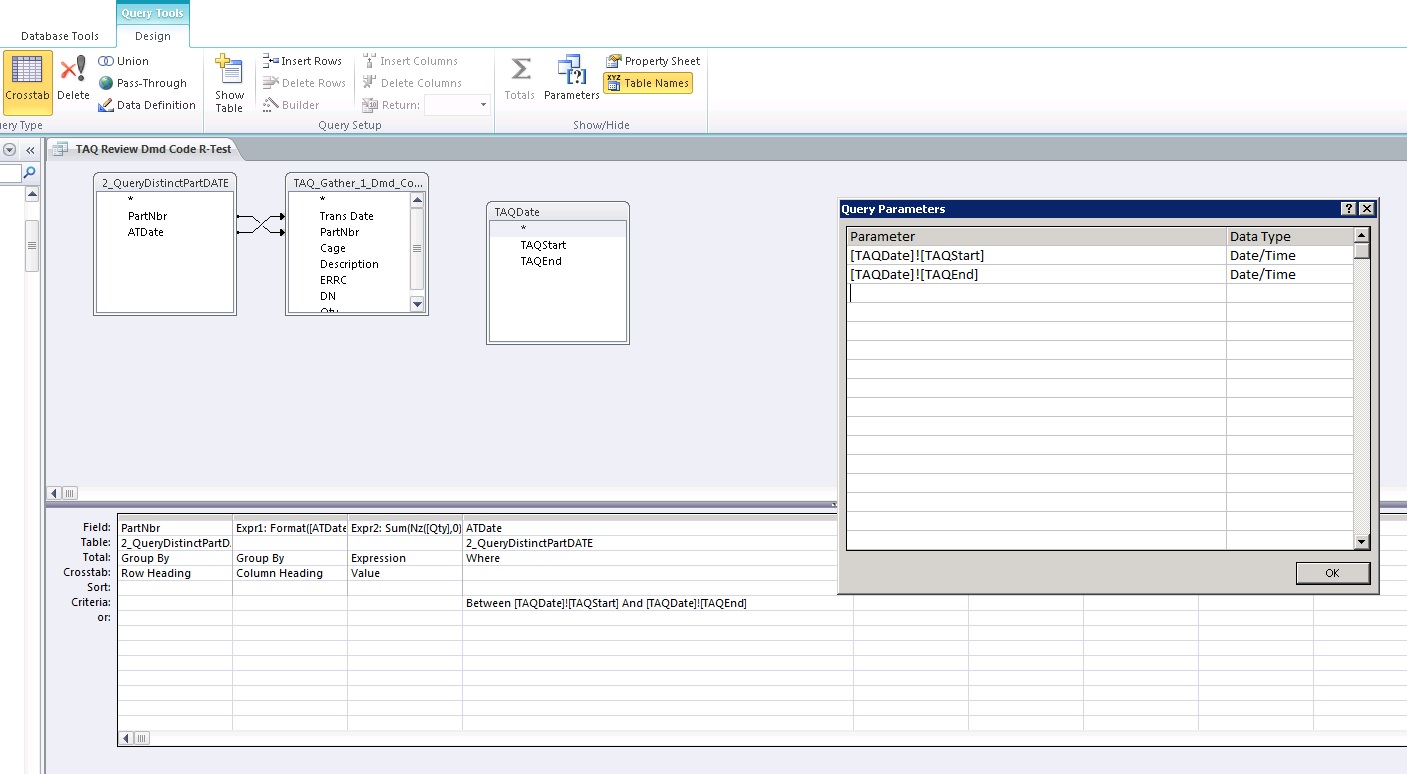Image resolution: width=1407 pixels, height=774 pixels.
Task: Click Insert Columns in Query Setup
Action: [x=410, y=61]
